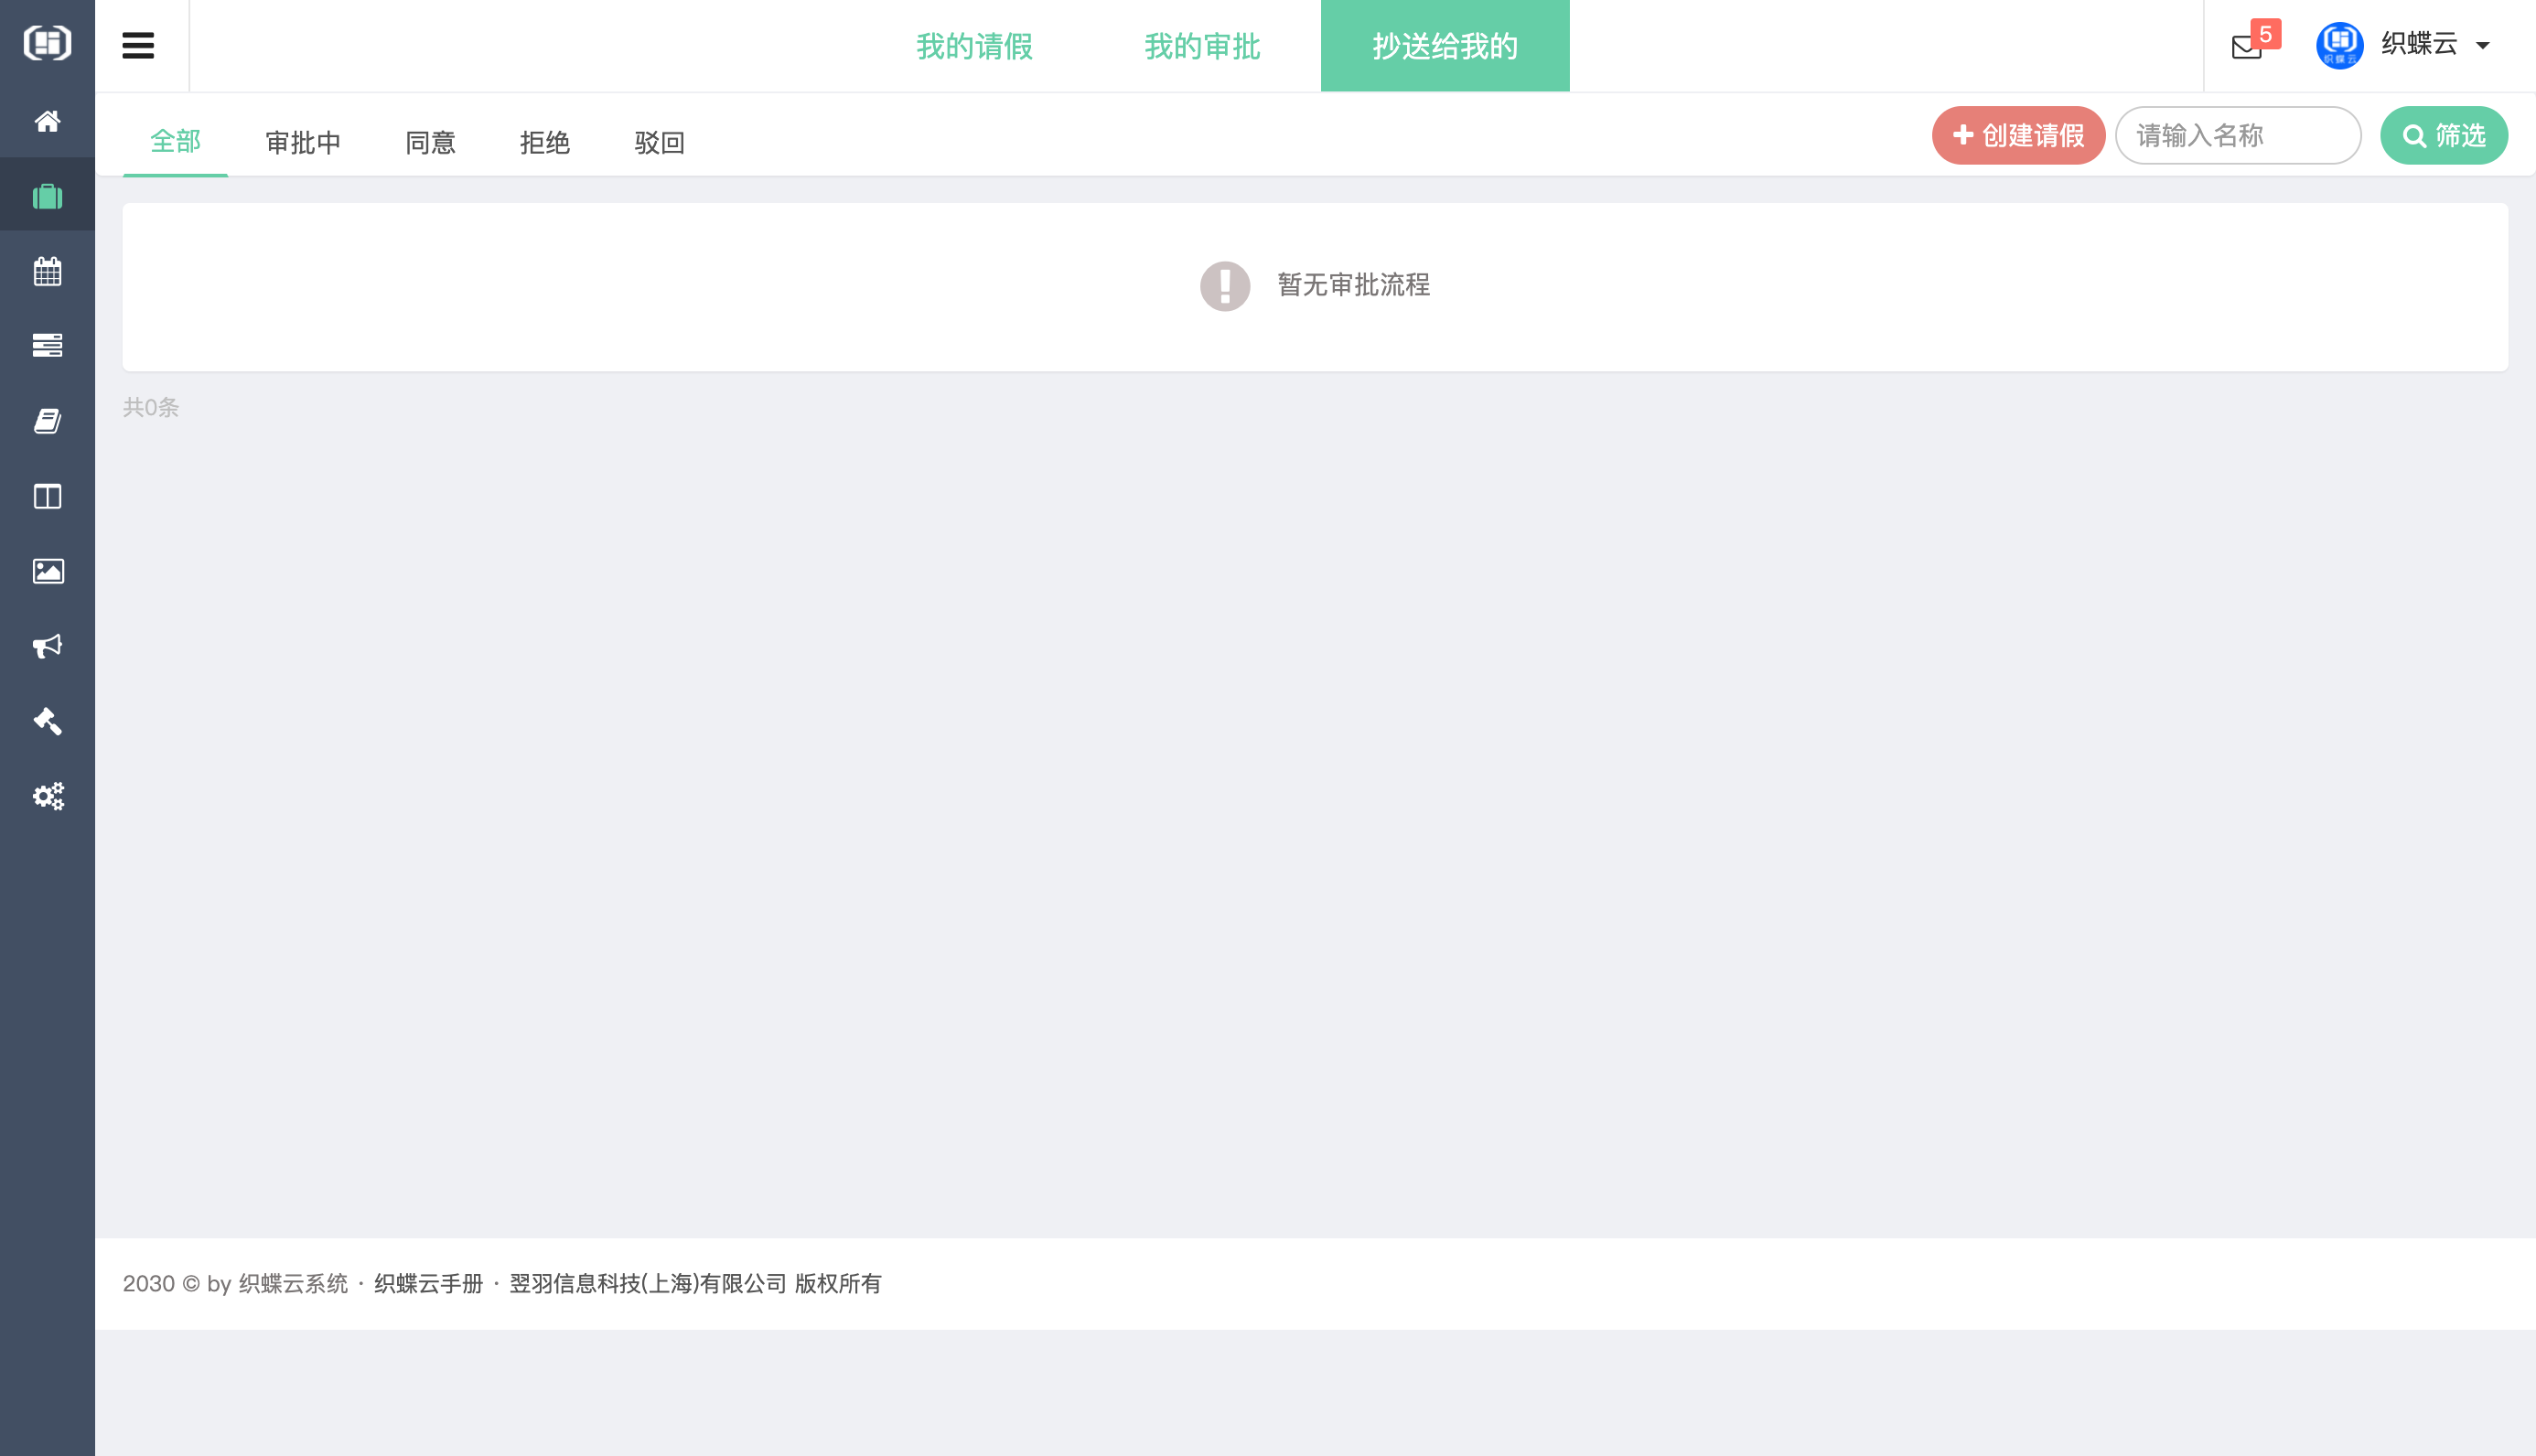The height and width of the screenshot is (1456, 2536).
Task: Select the 审批中 filter tab
Action: [x=303, y=142]
